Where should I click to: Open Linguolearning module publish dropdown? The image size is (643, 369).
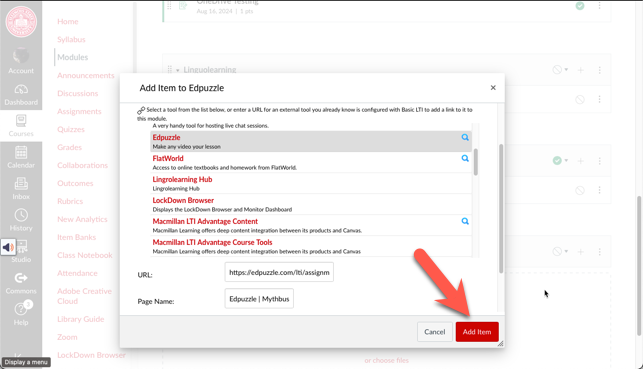click(x=560, y=70)
